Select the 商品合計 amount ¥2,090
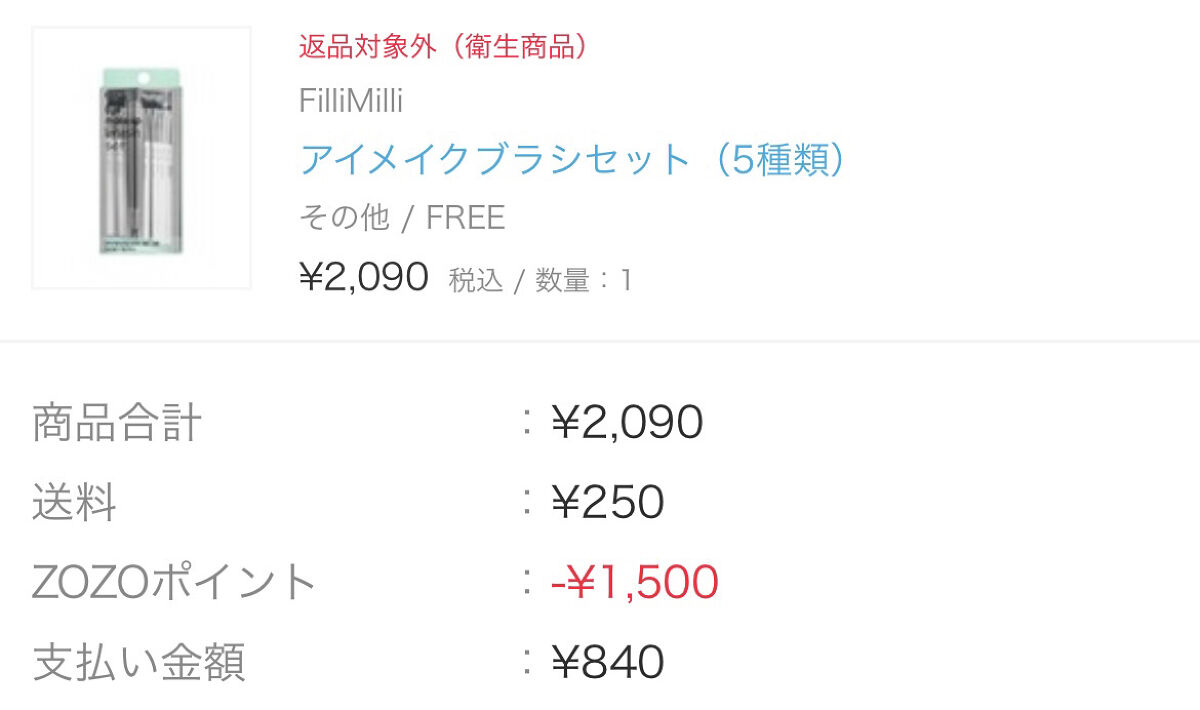1200x710 pixels. (627, 423)
